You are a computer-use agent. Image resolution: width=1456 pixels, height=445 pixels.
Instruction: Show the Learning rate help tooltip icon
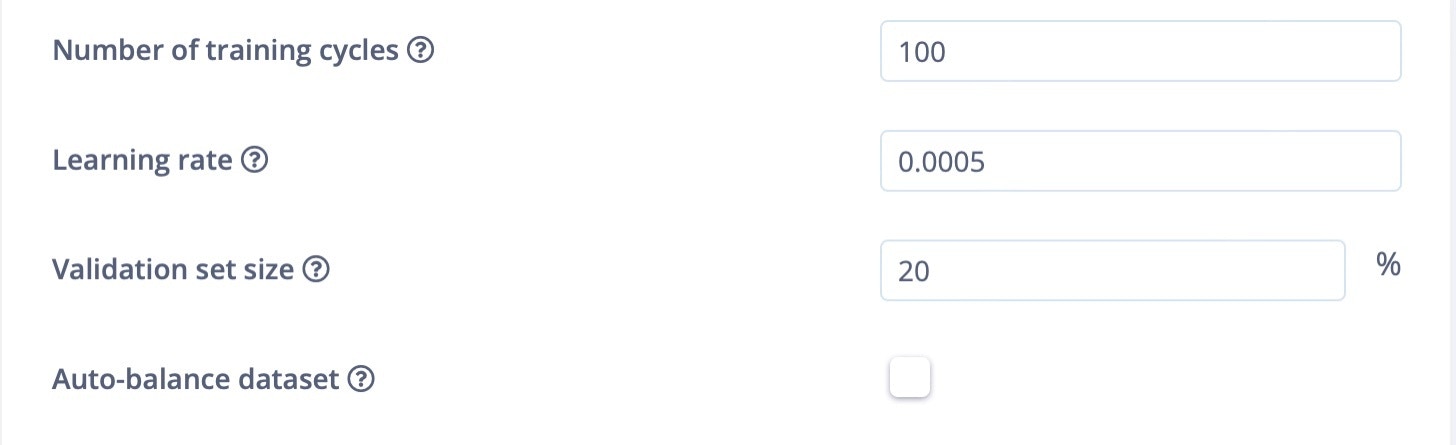pos(255,160)
